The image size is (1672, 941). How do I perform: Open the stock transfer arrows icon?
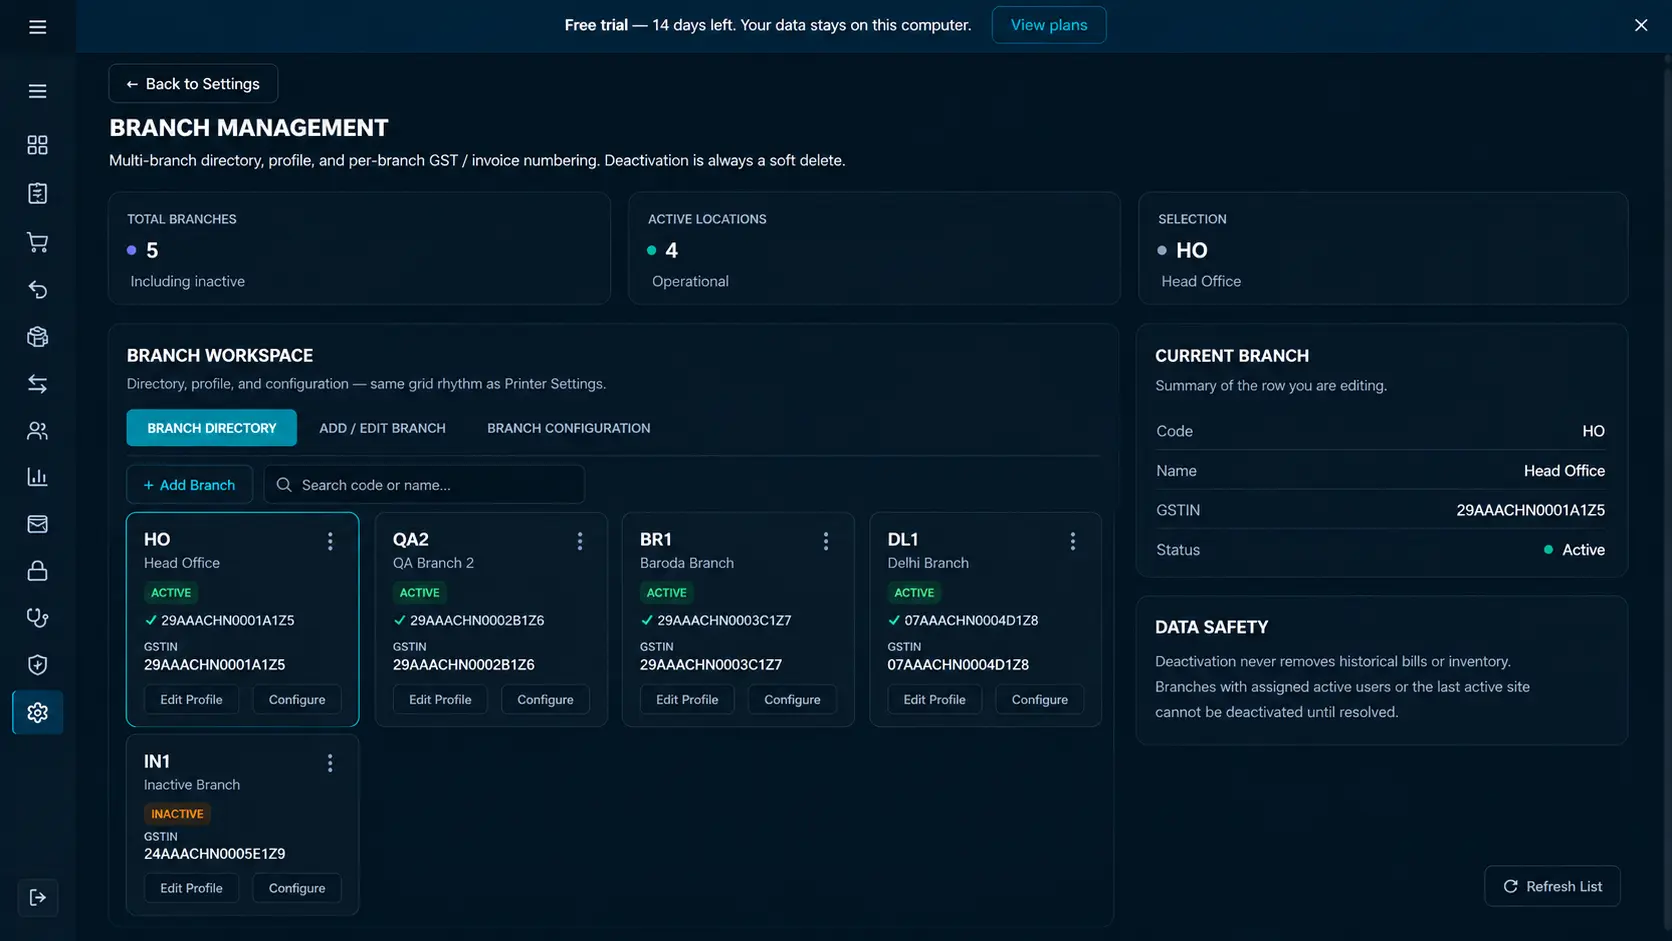37,384
